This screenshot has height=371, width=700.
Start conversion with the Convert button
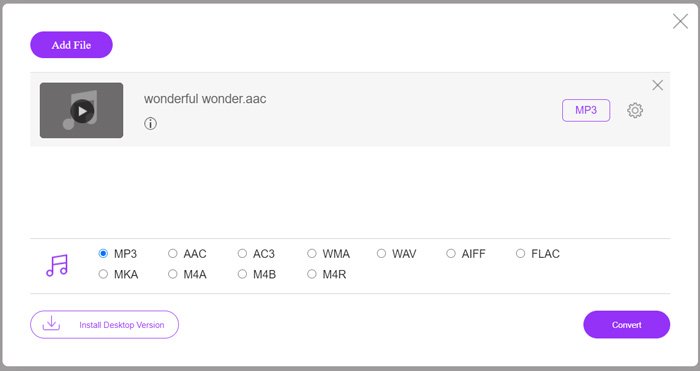(x=626, y=325)
